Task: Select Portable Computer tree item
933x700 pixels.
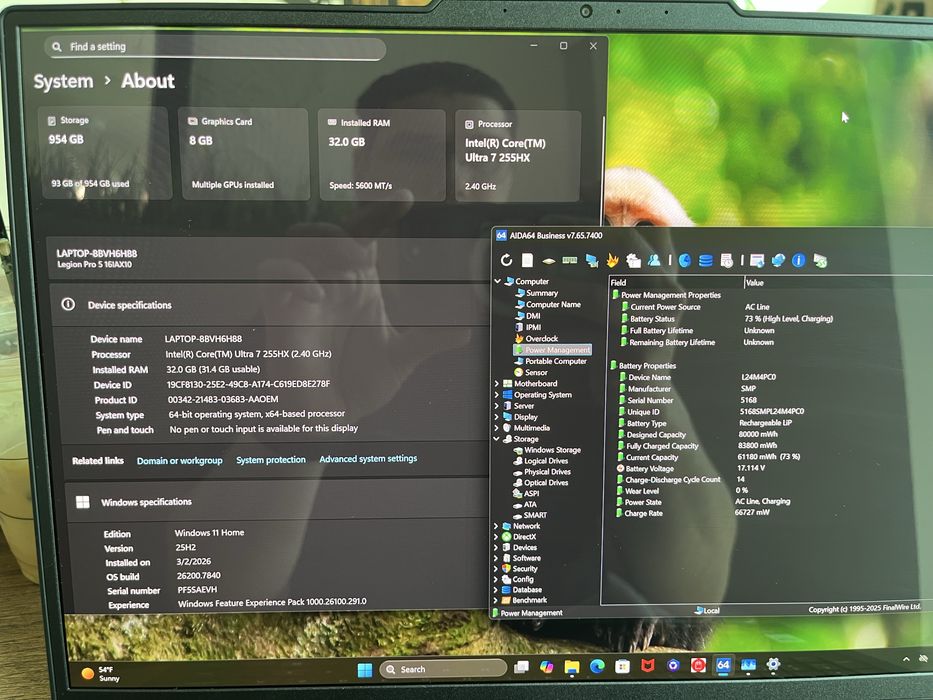Action: 551,361
